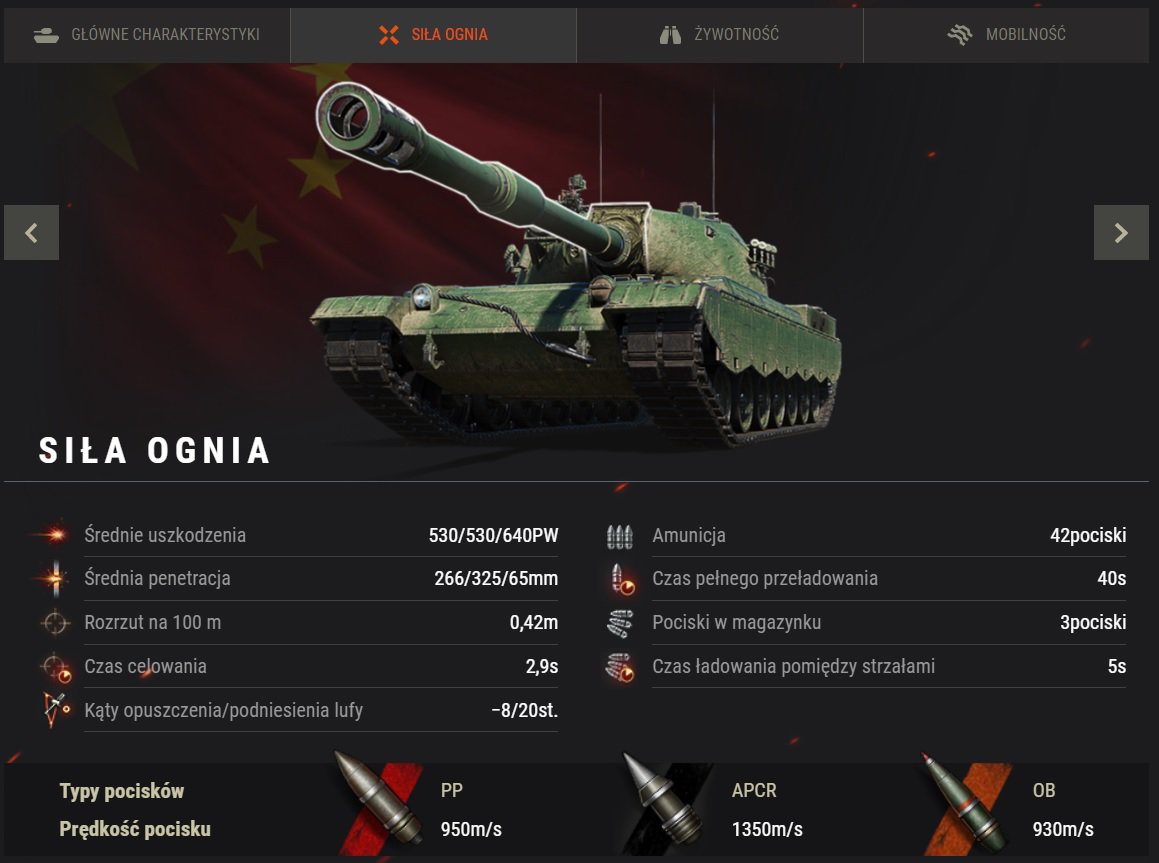Click the Amunicja shells icon
This screenshot has width=1159, height=863.
coord(619,536)
